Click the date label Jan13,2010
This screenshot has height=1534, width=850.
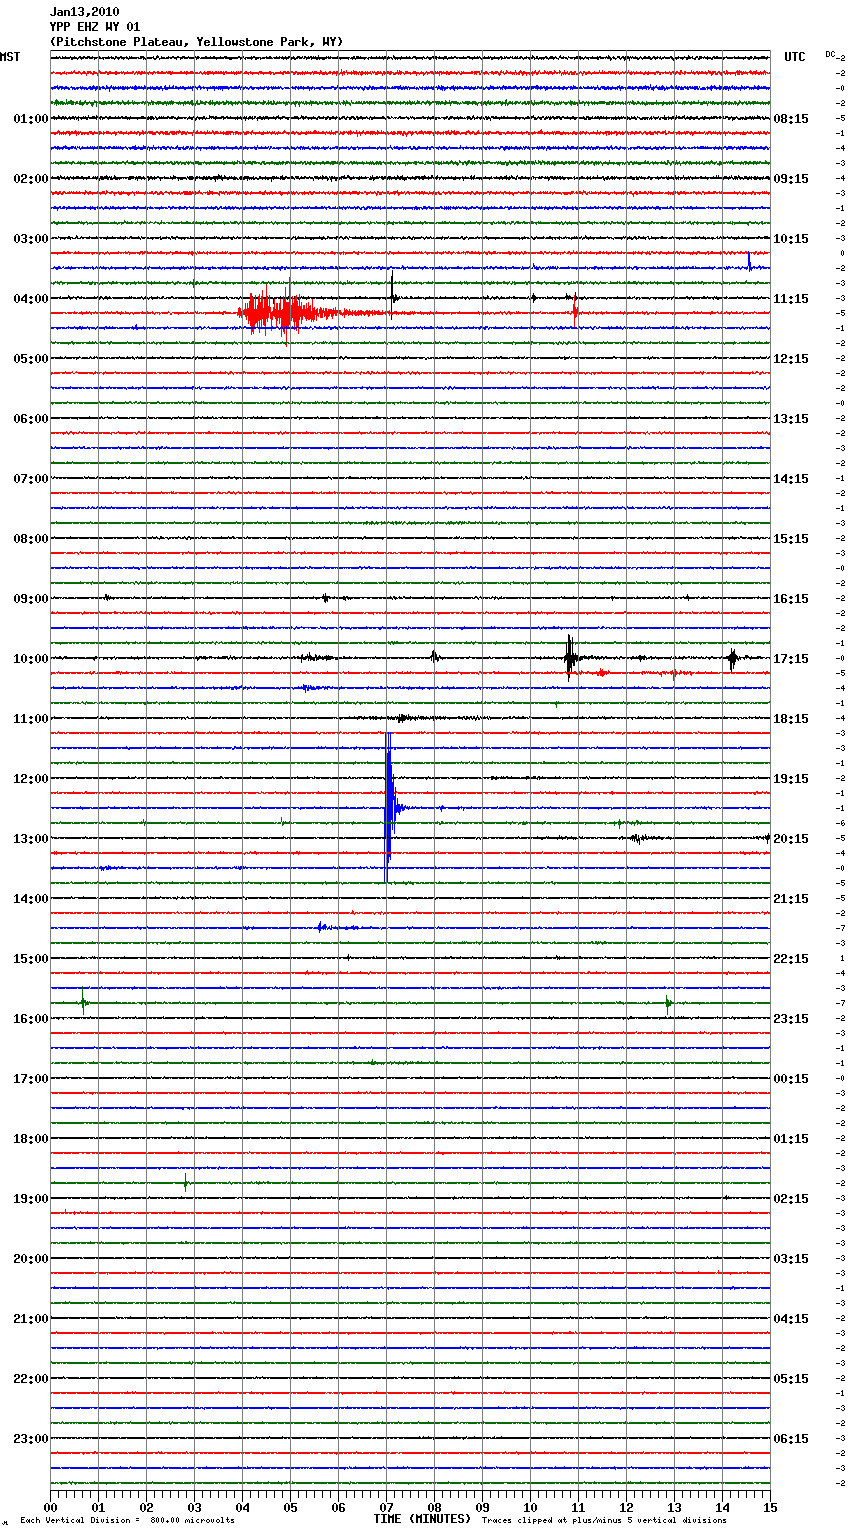tap(84, 12)
